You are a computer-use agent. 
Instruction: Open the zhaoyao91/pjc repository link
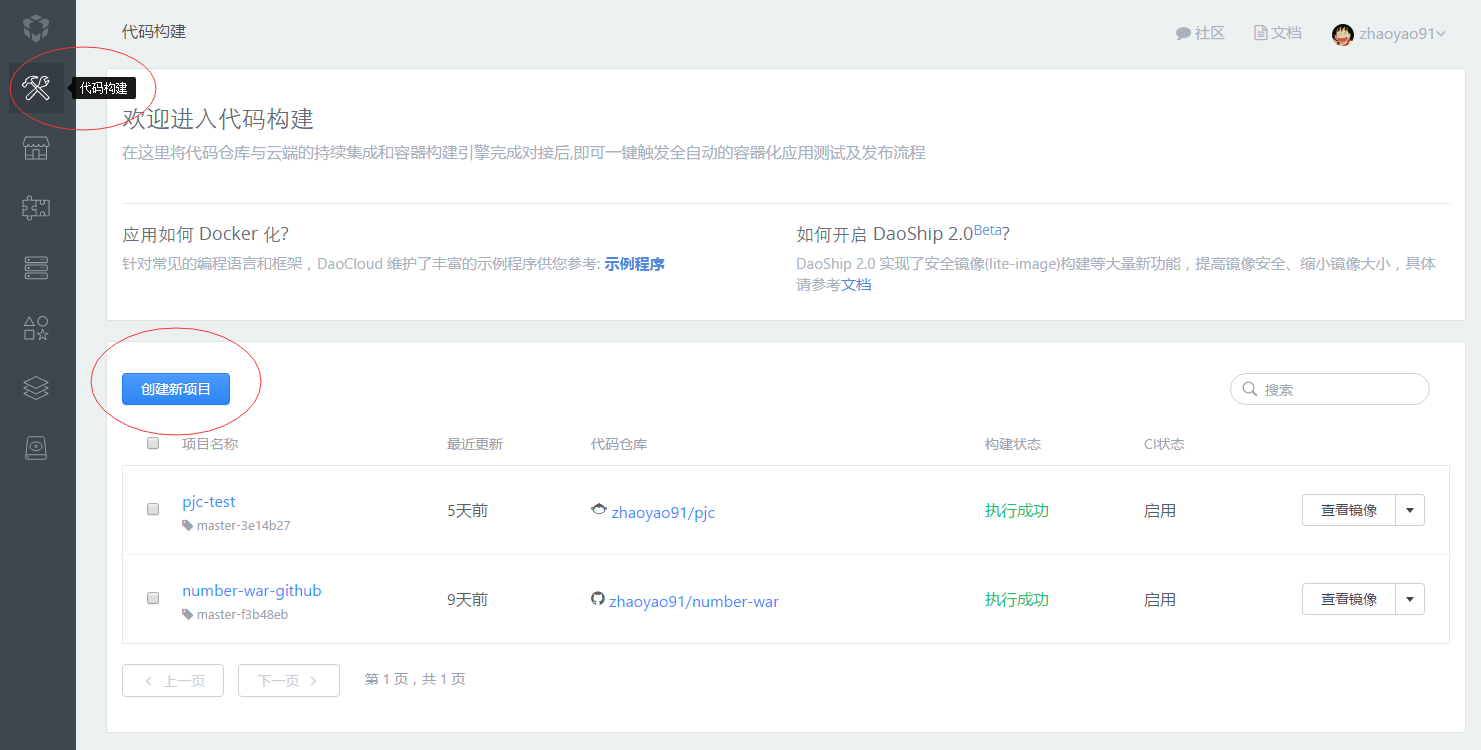663,512
